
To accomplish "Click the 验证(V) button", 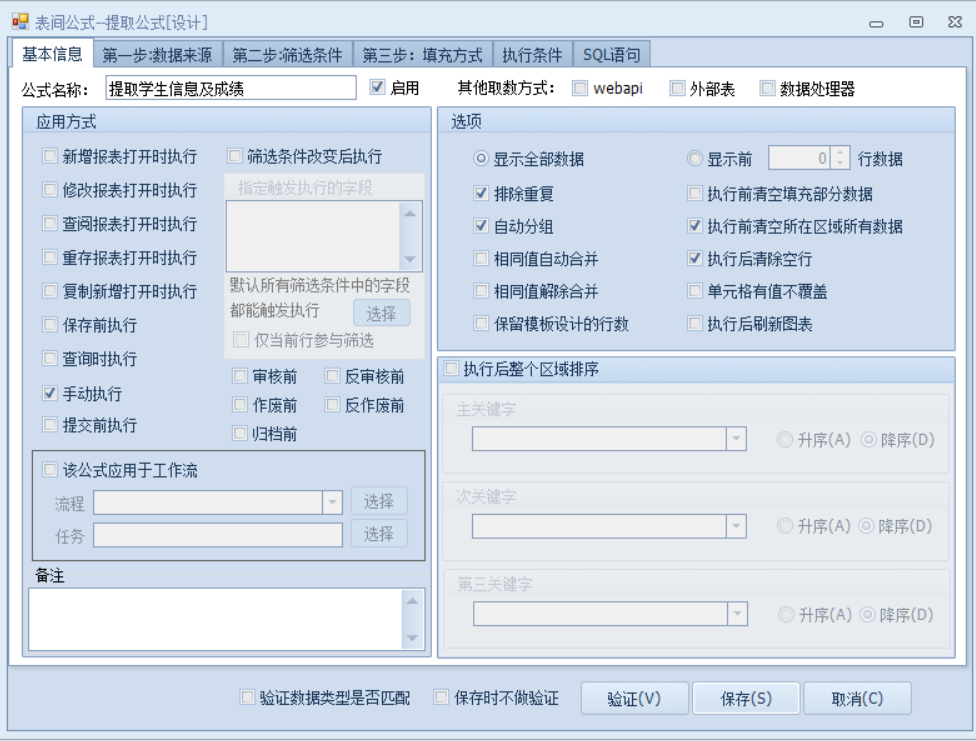I will pos(634,699).
